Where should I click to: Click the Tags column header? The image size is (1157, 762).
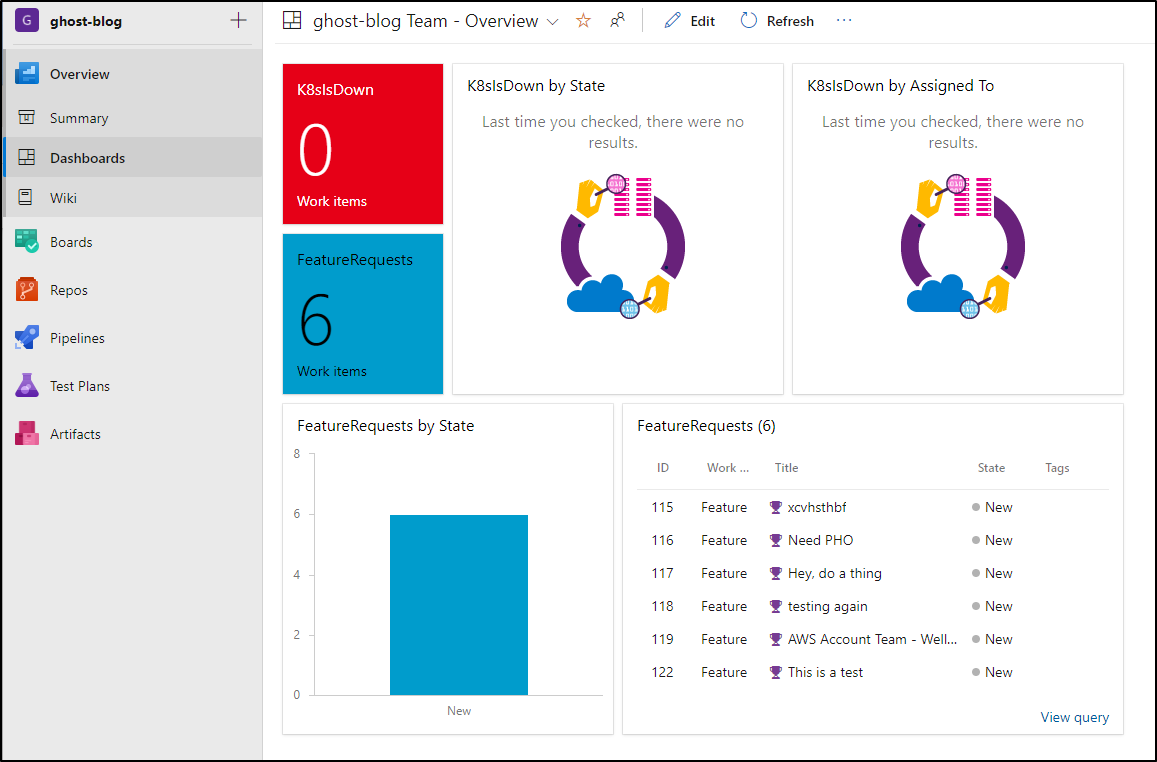[x=1057, y=468]
